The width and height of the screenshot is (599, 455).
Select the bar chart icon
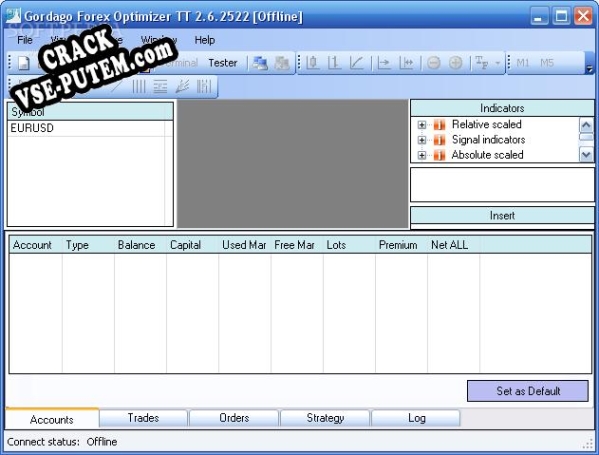click(334, 63)
